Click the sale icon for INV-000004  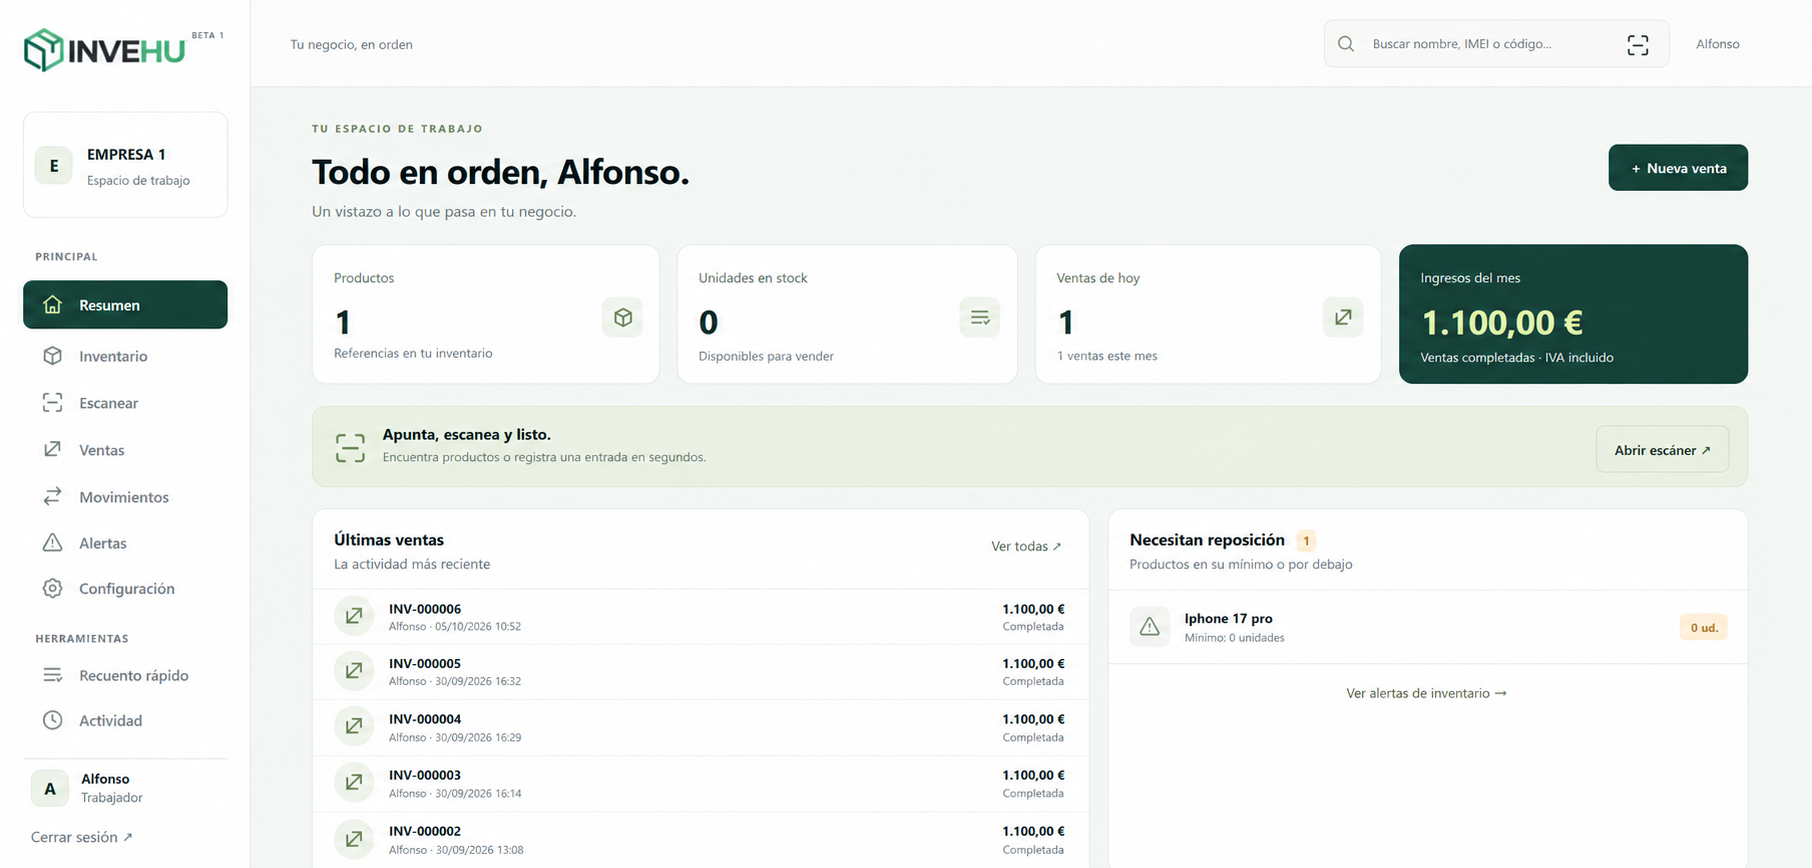(354, 726)
